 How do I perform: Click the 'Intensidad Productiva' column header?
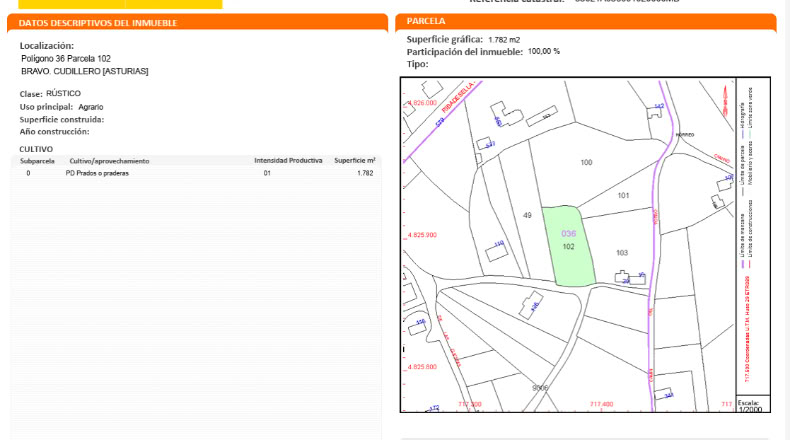click(x=288, y=161)
